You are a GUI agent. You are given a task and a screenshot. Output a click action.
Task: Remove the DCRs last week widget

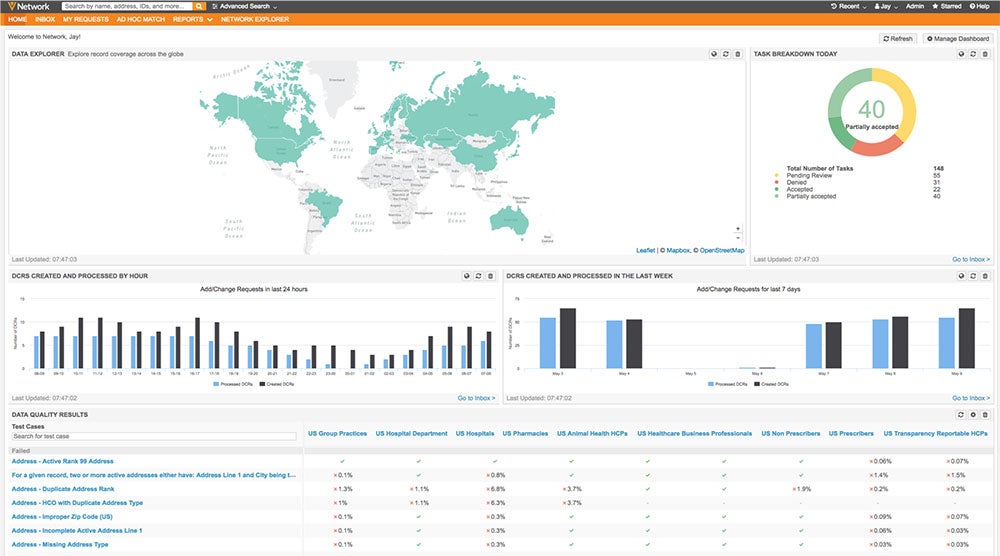click(984, 276)
